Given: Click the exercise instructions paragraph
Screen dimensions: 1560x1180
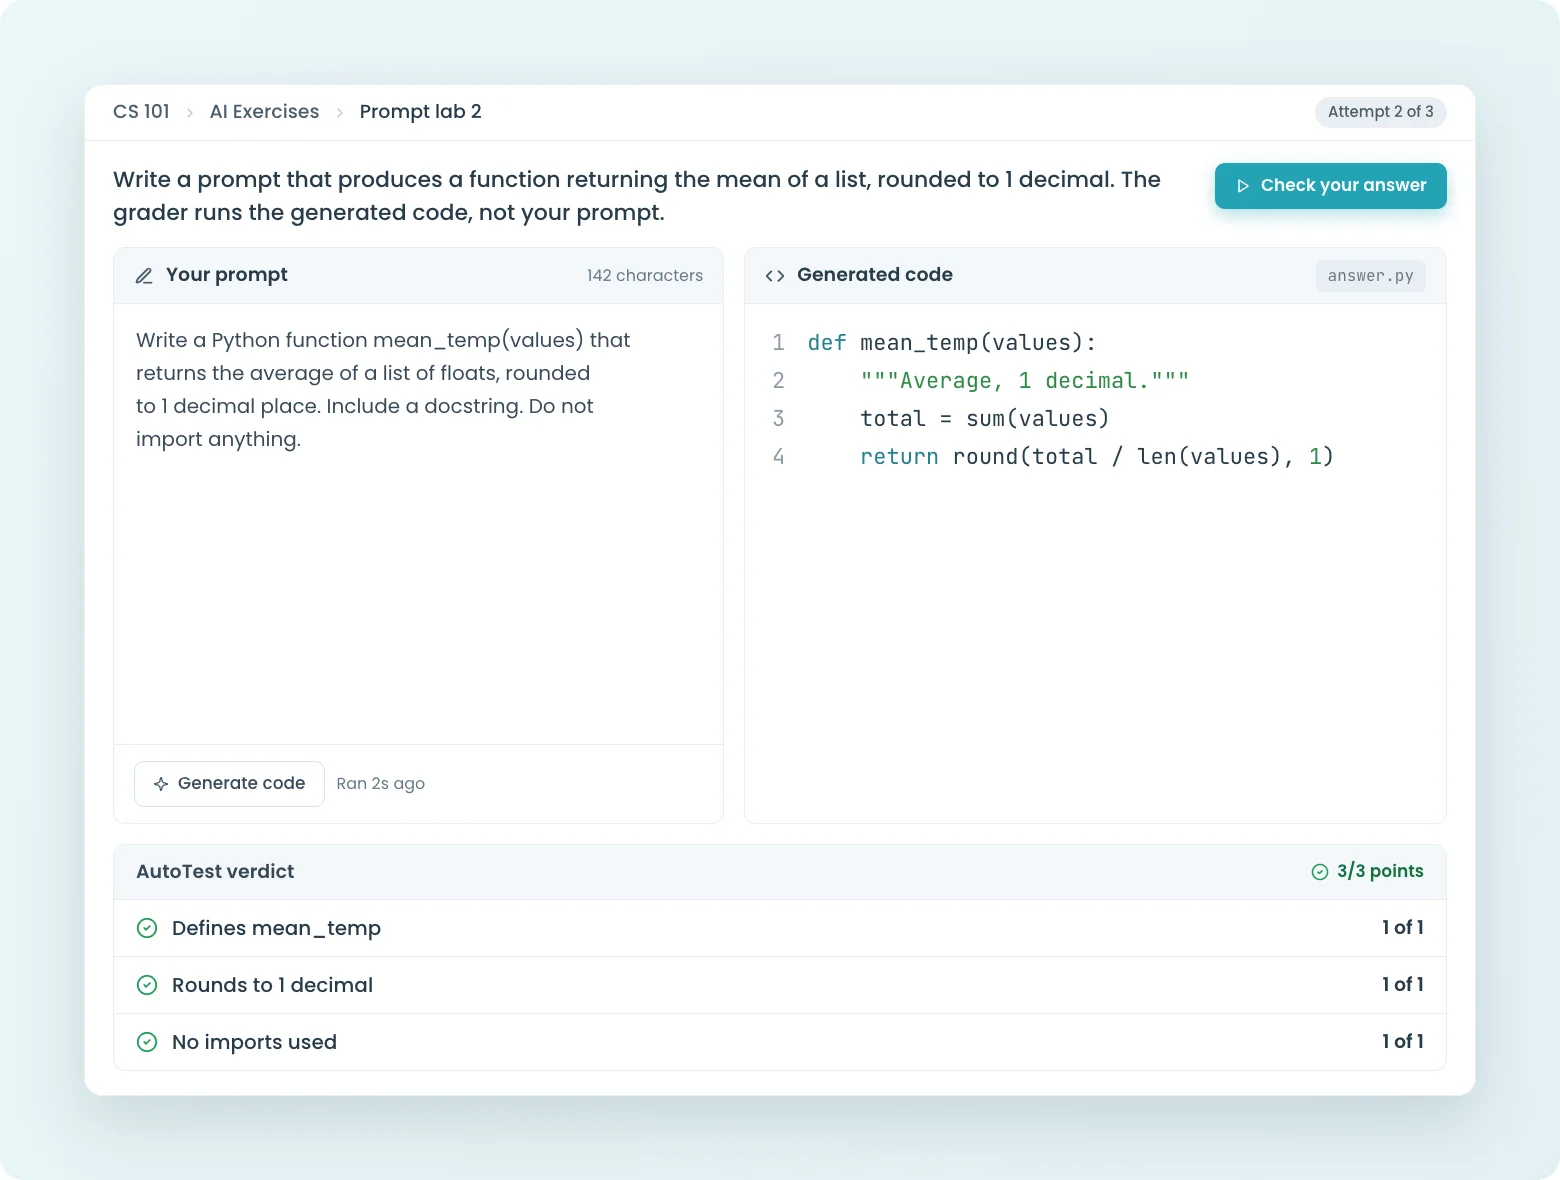Looking at the screenshot, I should 637,196.
